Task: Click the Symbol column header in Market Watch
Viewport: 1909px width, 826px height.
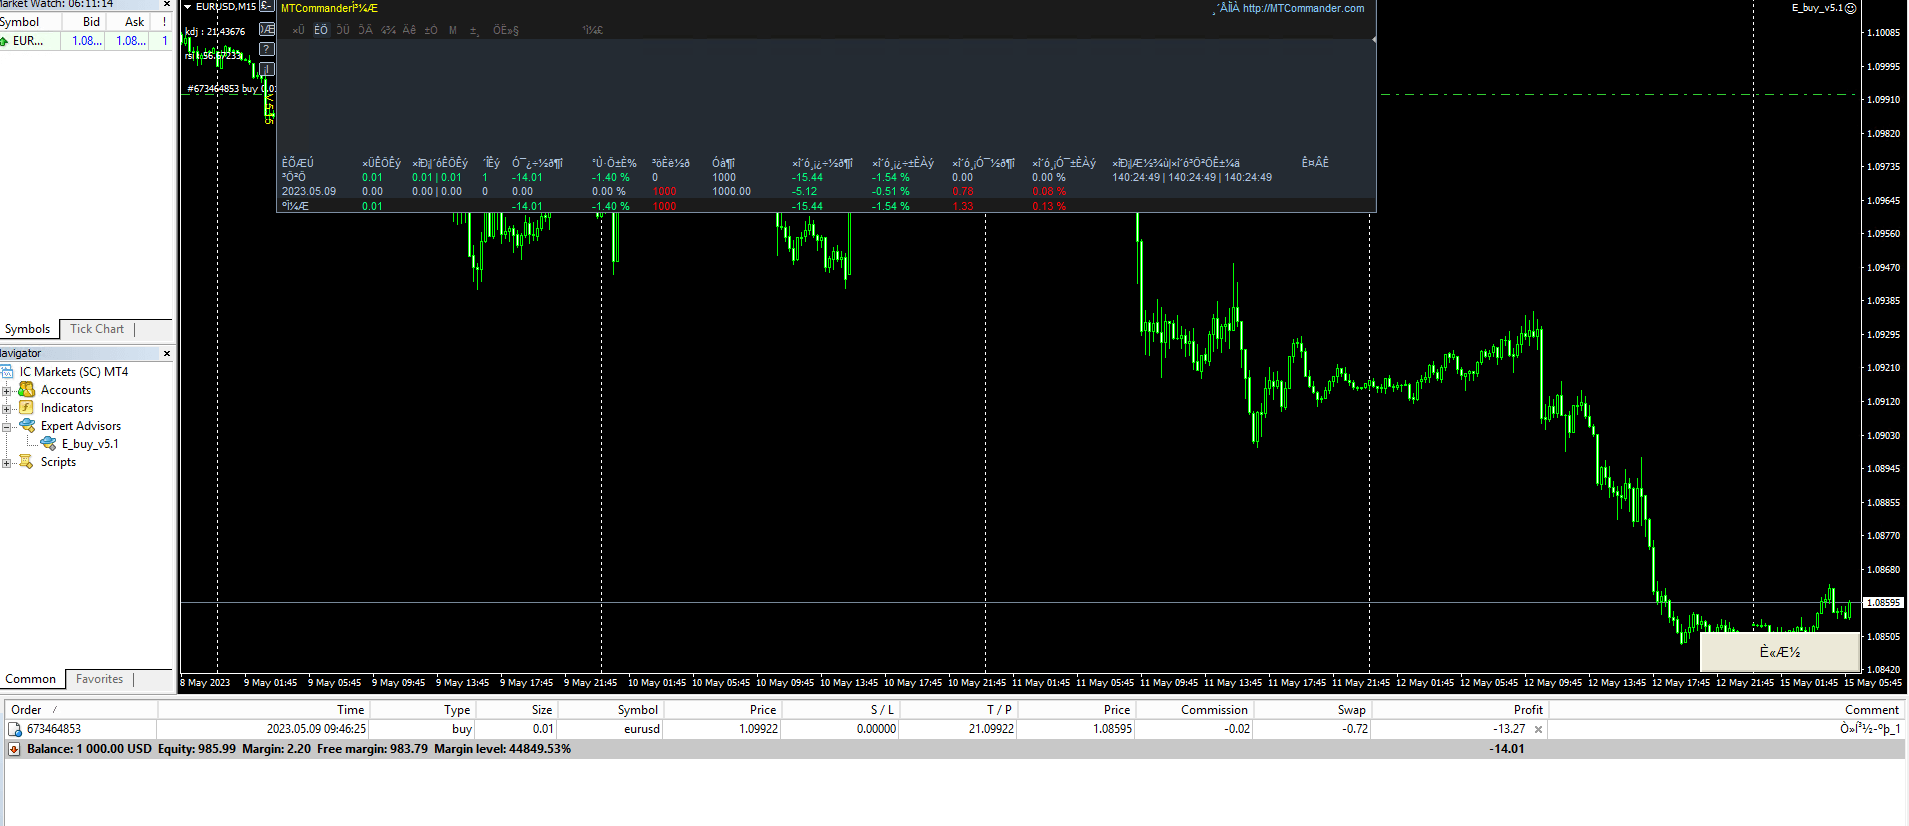Action: (30, 21)
